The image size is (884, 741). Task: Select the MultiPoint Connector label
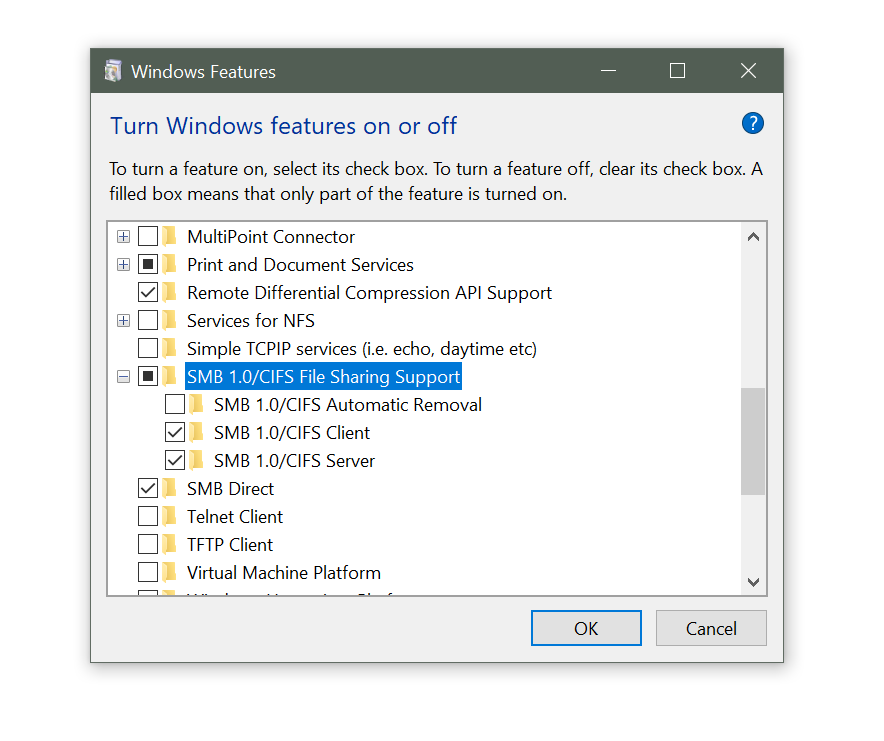click(271, 237)
